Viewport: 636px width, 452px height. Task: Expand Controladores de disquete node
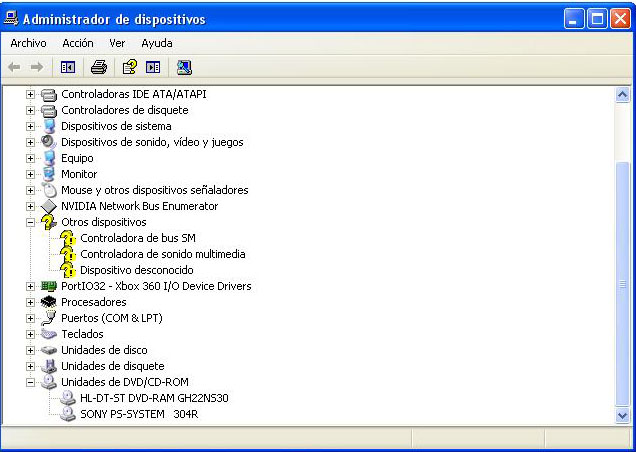[x=30, y=110]
